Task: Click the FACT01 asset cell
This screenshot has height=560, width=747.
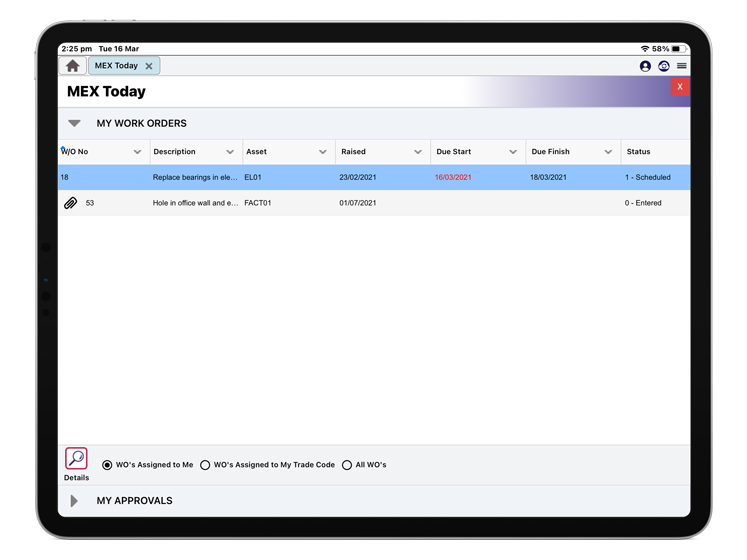Action: [258, 203]
